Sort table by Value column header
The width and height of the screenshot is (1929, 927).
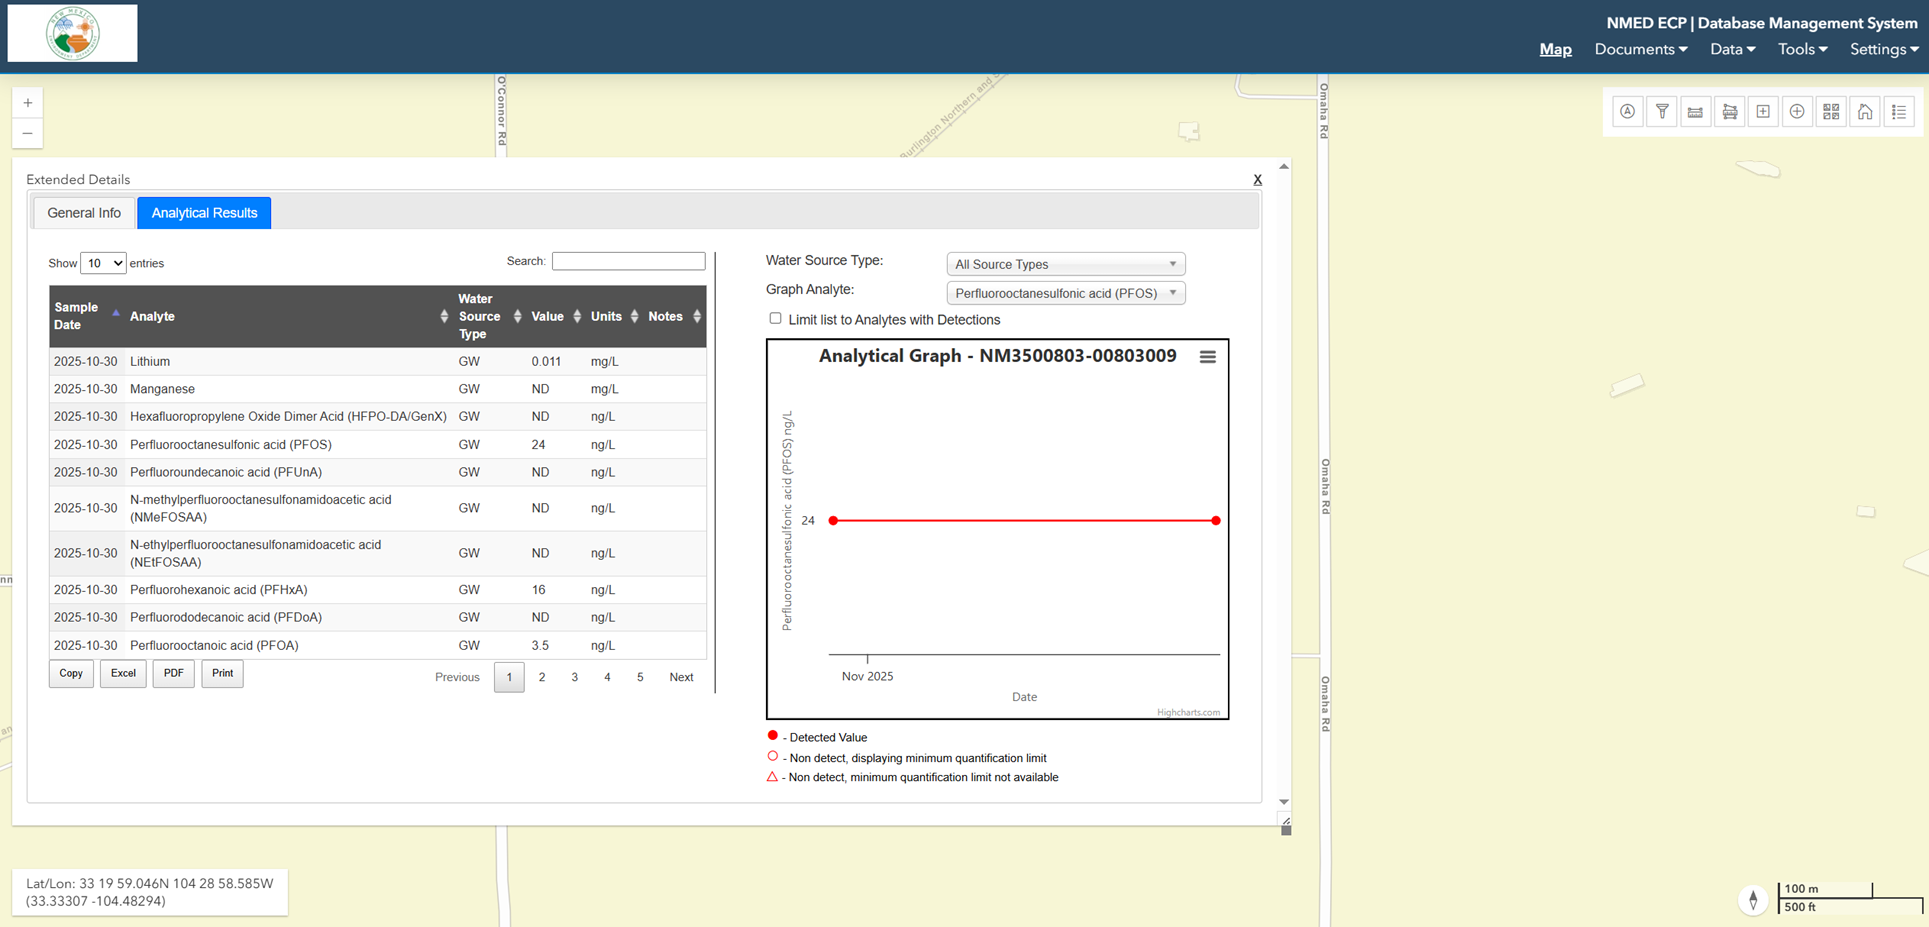pyautogui.click(x=548, y=317)
